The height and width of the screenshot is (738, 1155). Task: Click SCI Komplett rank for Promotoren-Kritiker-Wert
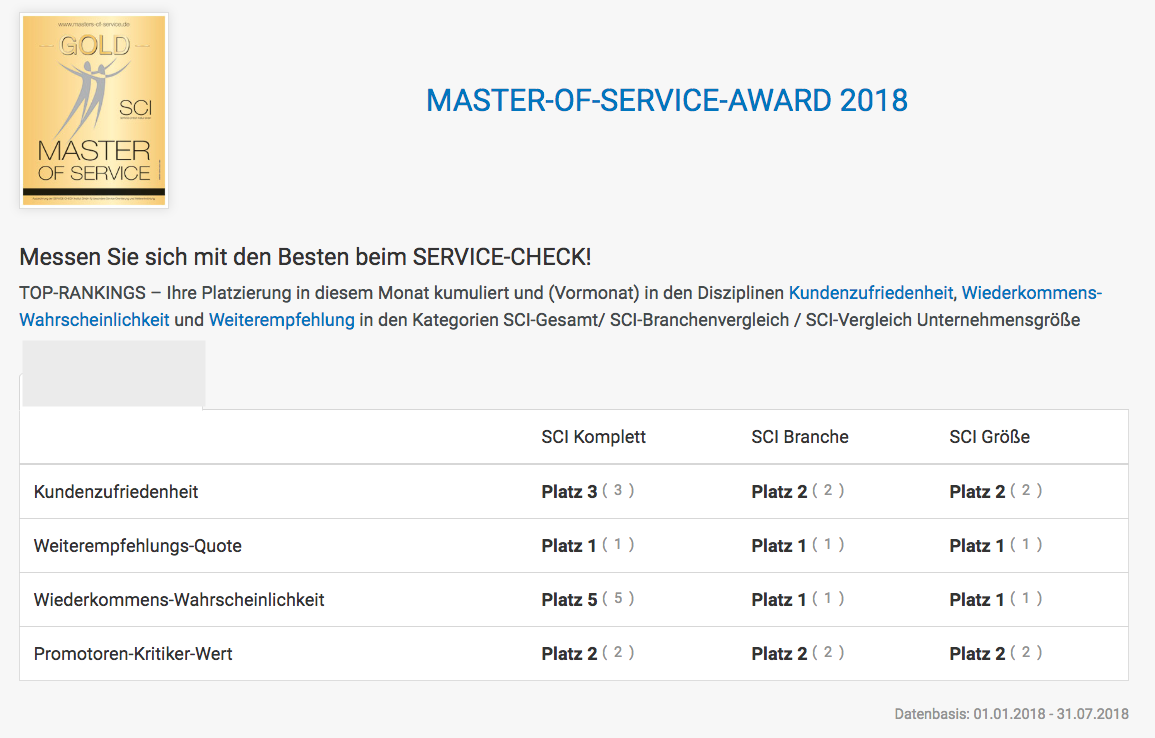(569, 654)
